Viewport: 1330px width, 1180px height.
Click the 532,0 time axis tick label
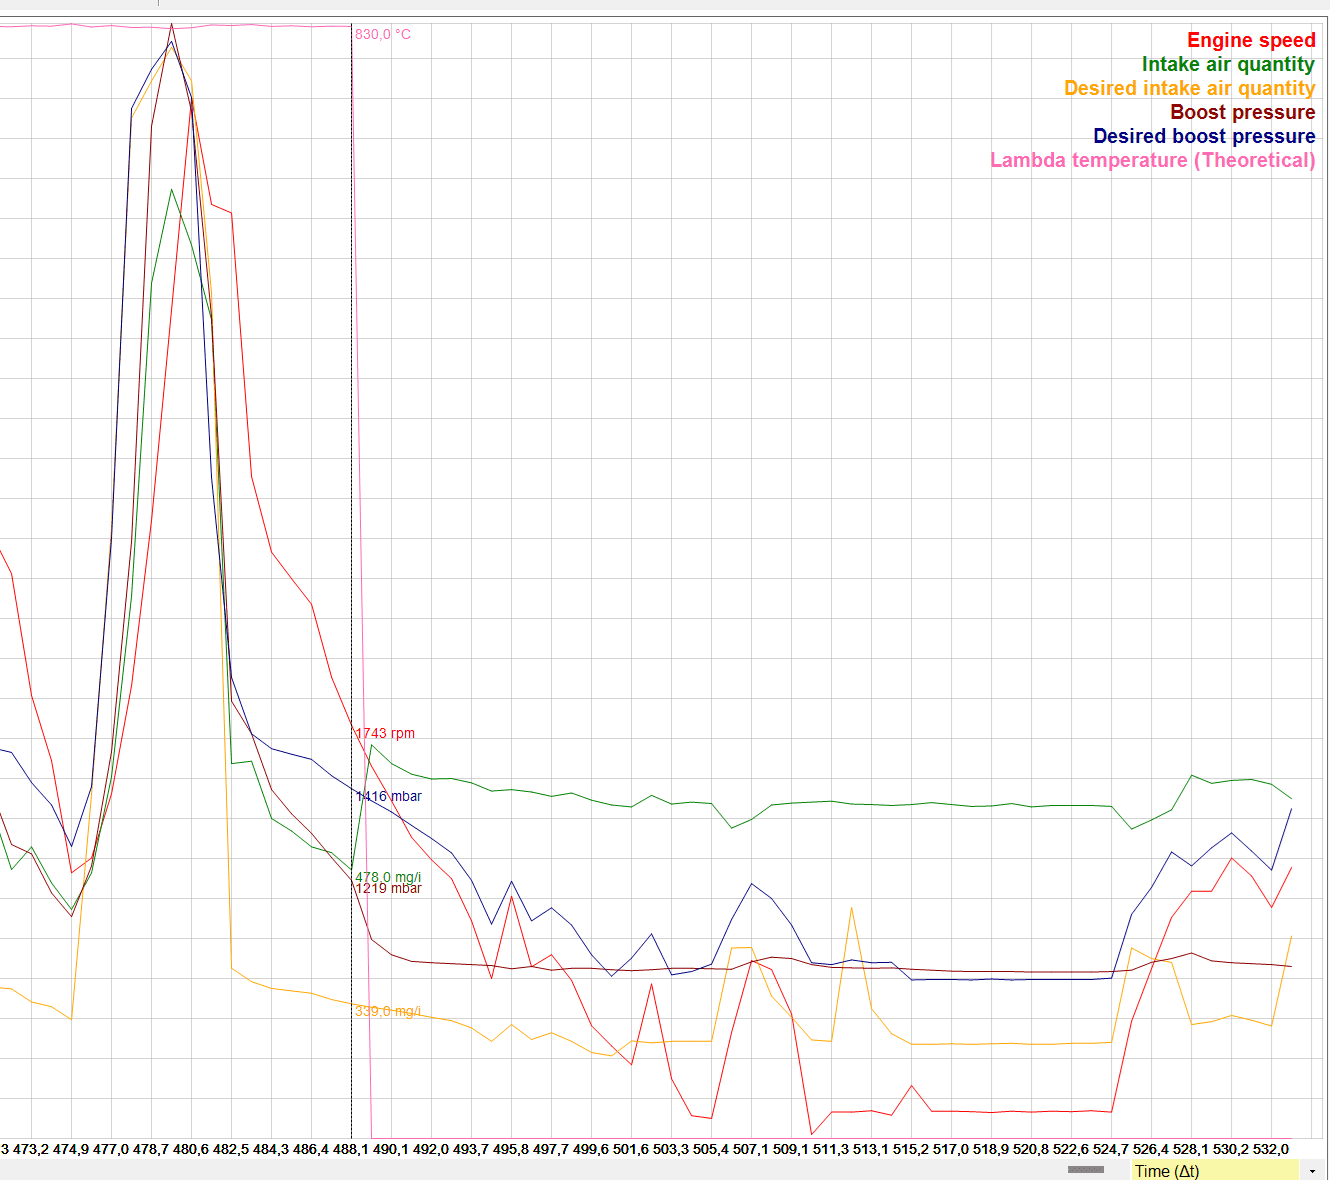1270,1149
